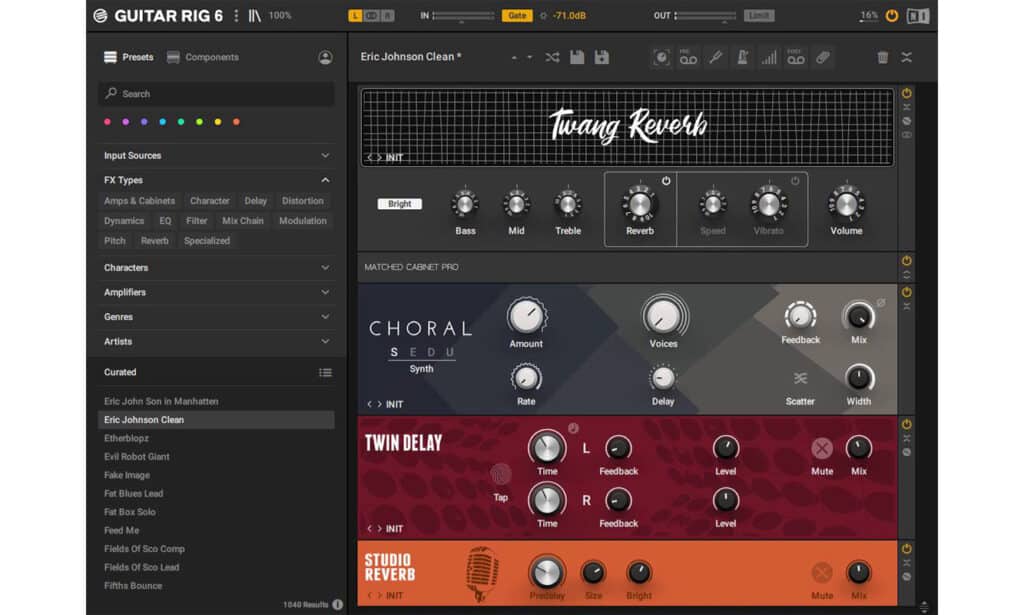Screen dimensions: 1024x615
Task: Click the sync icon above Twin Delay Time
Action: click(573, 428)
